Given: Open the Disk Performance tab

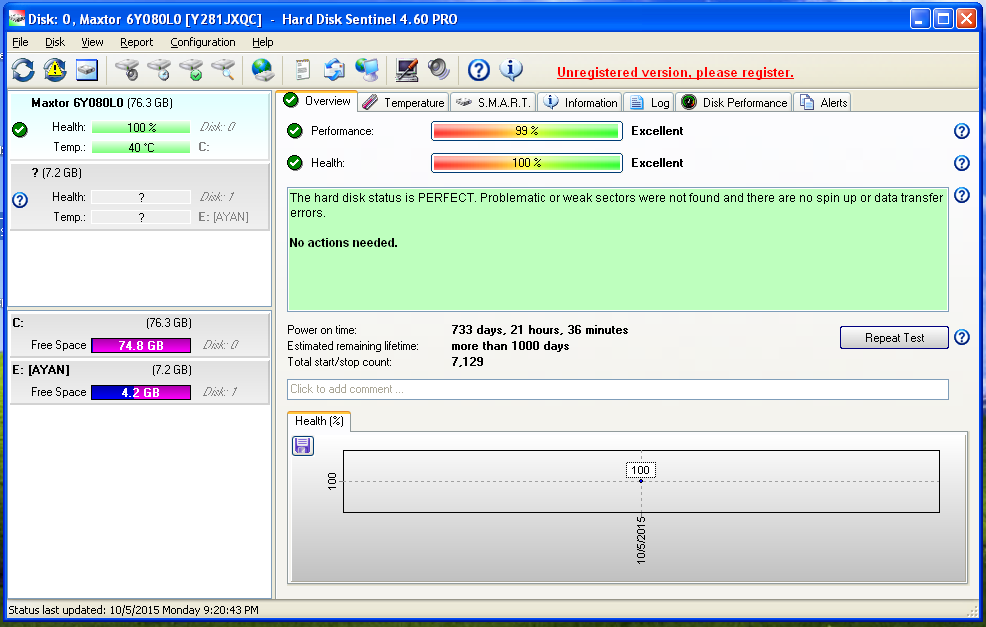Looking at the screenshot, I should [x=734, y=102].
